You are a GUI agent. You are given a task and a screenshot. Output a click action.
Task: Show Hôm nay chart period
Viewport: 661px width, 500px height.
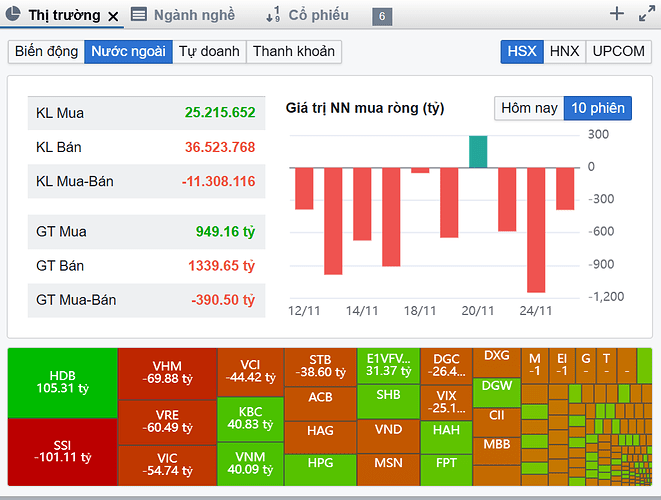(x=528, y=108)
